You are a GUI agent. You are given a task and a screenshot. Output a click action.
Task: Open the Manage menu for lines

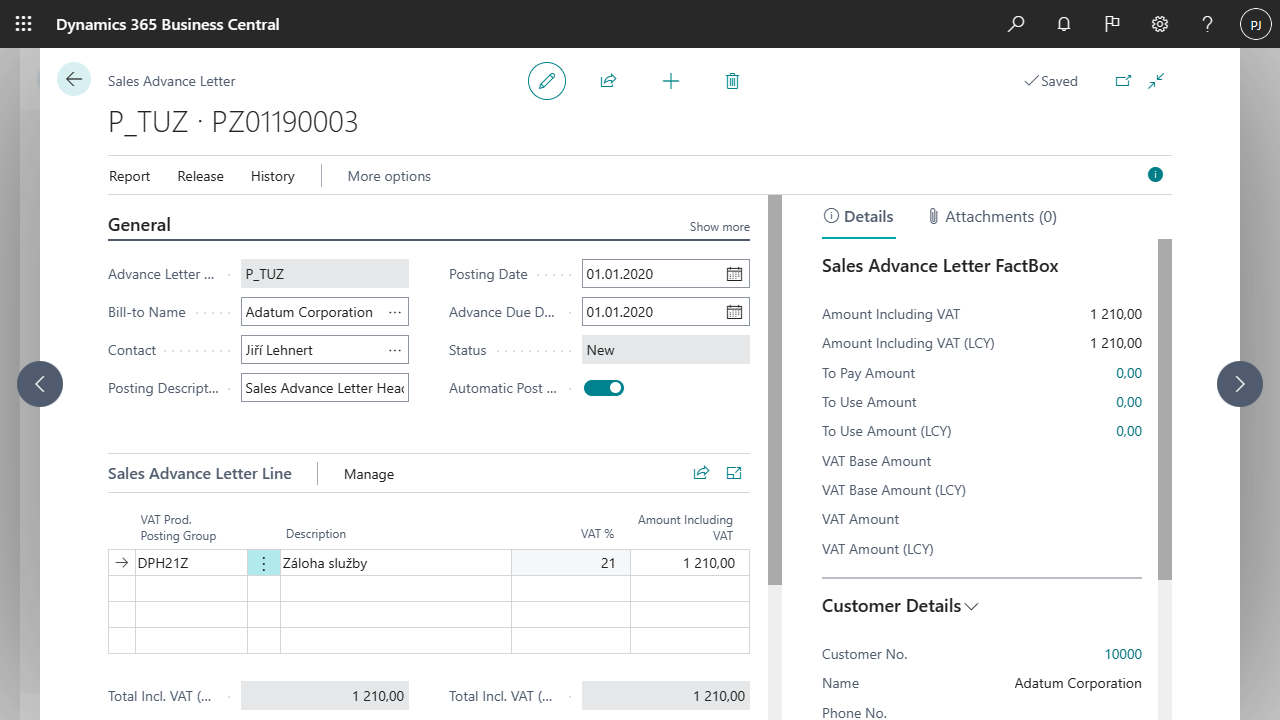(369, 474)
